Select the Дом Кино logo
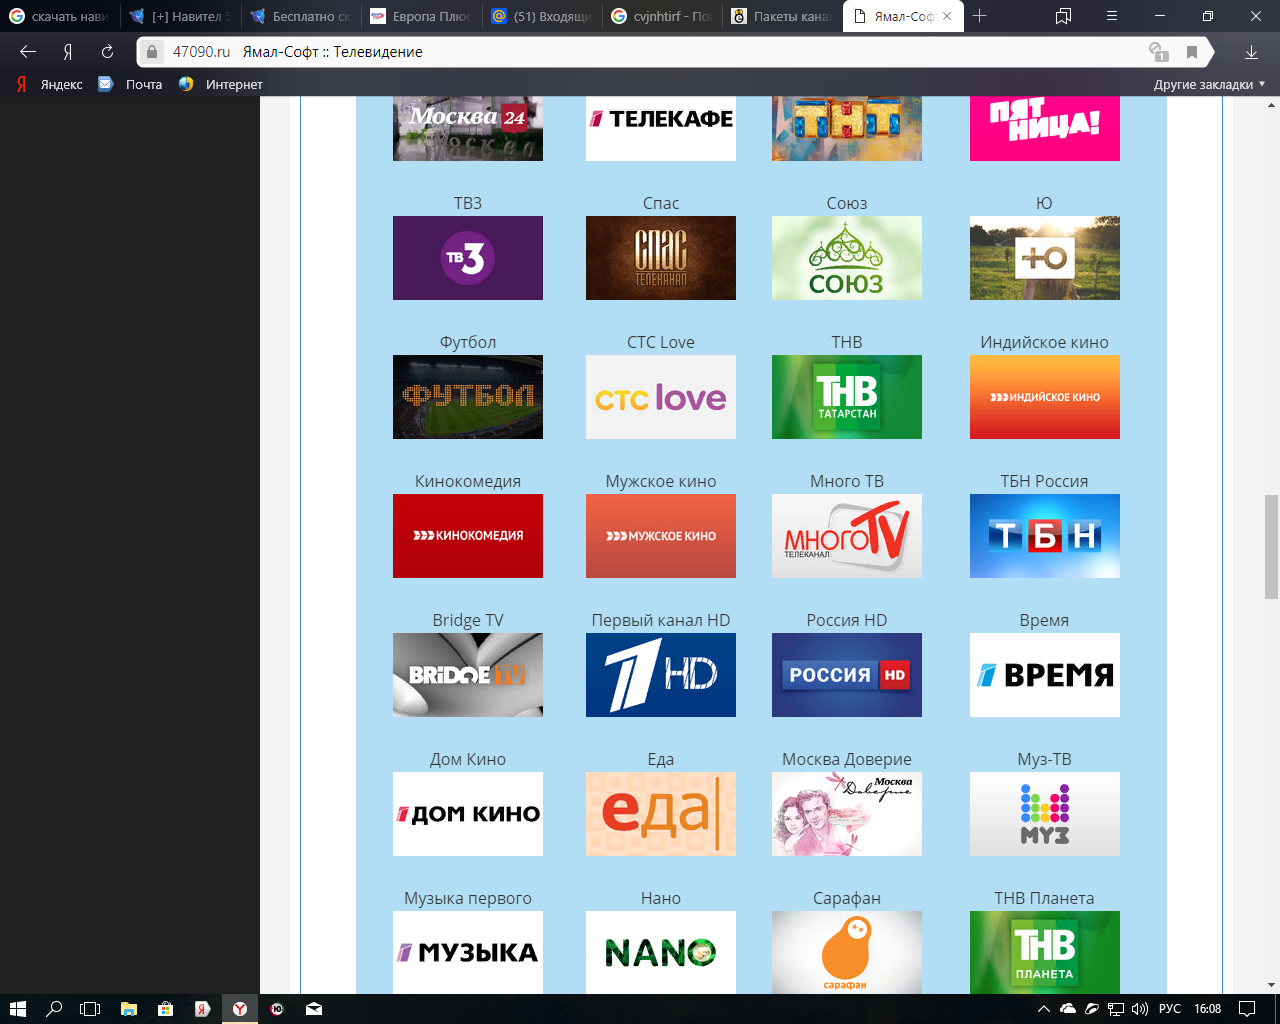 468,814
